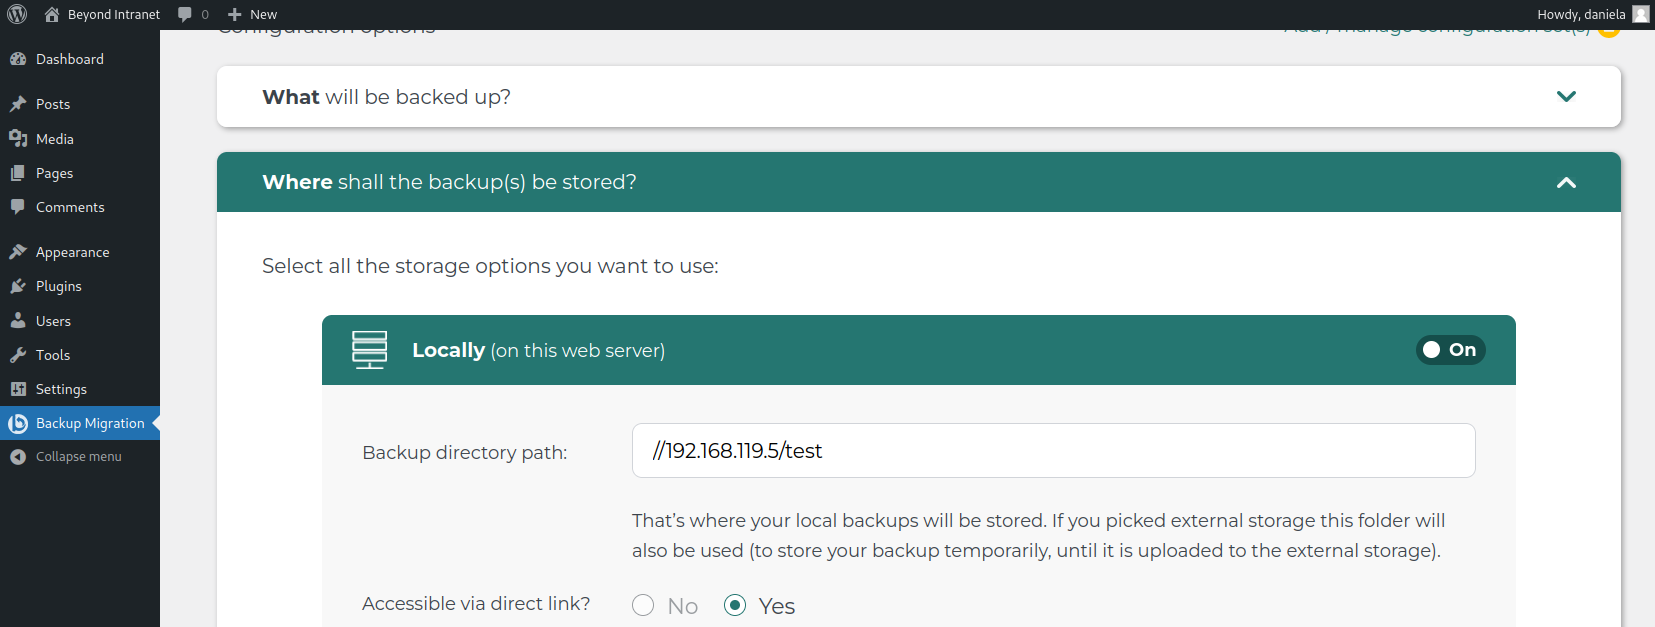
Task: Click the Tools wrench icon
Action: coord(18,355)
